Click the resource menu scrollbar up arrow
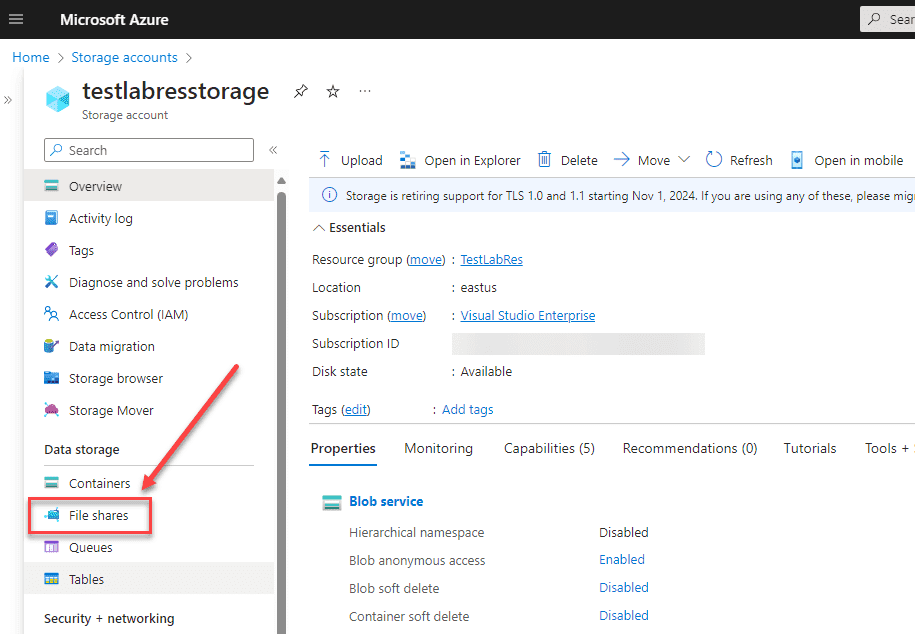Screen dimensions: 915x634 tap(281, 180)
